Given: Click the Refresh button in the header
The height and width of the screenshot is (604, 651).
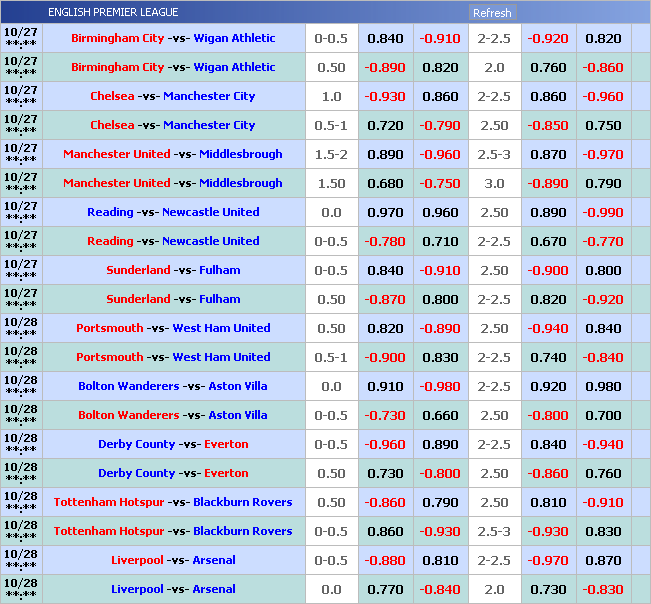Looking at the screenshot, I should click(x=492, y=13).
